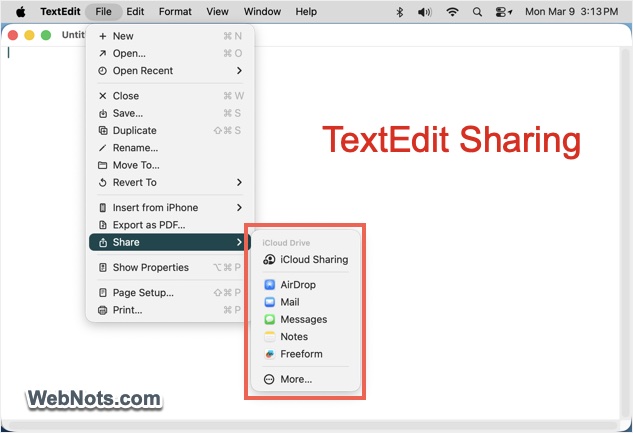Open the TextEdit application menu
This screenshot has height=433, width=633.
[60, 12]
